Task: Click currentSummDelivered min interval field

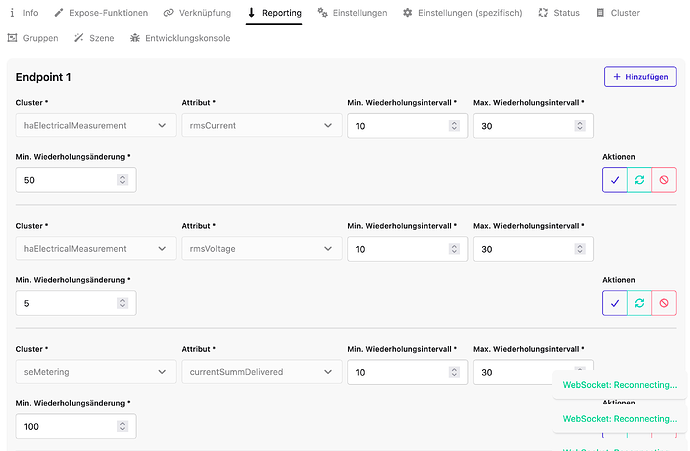Action: [407, 372]
